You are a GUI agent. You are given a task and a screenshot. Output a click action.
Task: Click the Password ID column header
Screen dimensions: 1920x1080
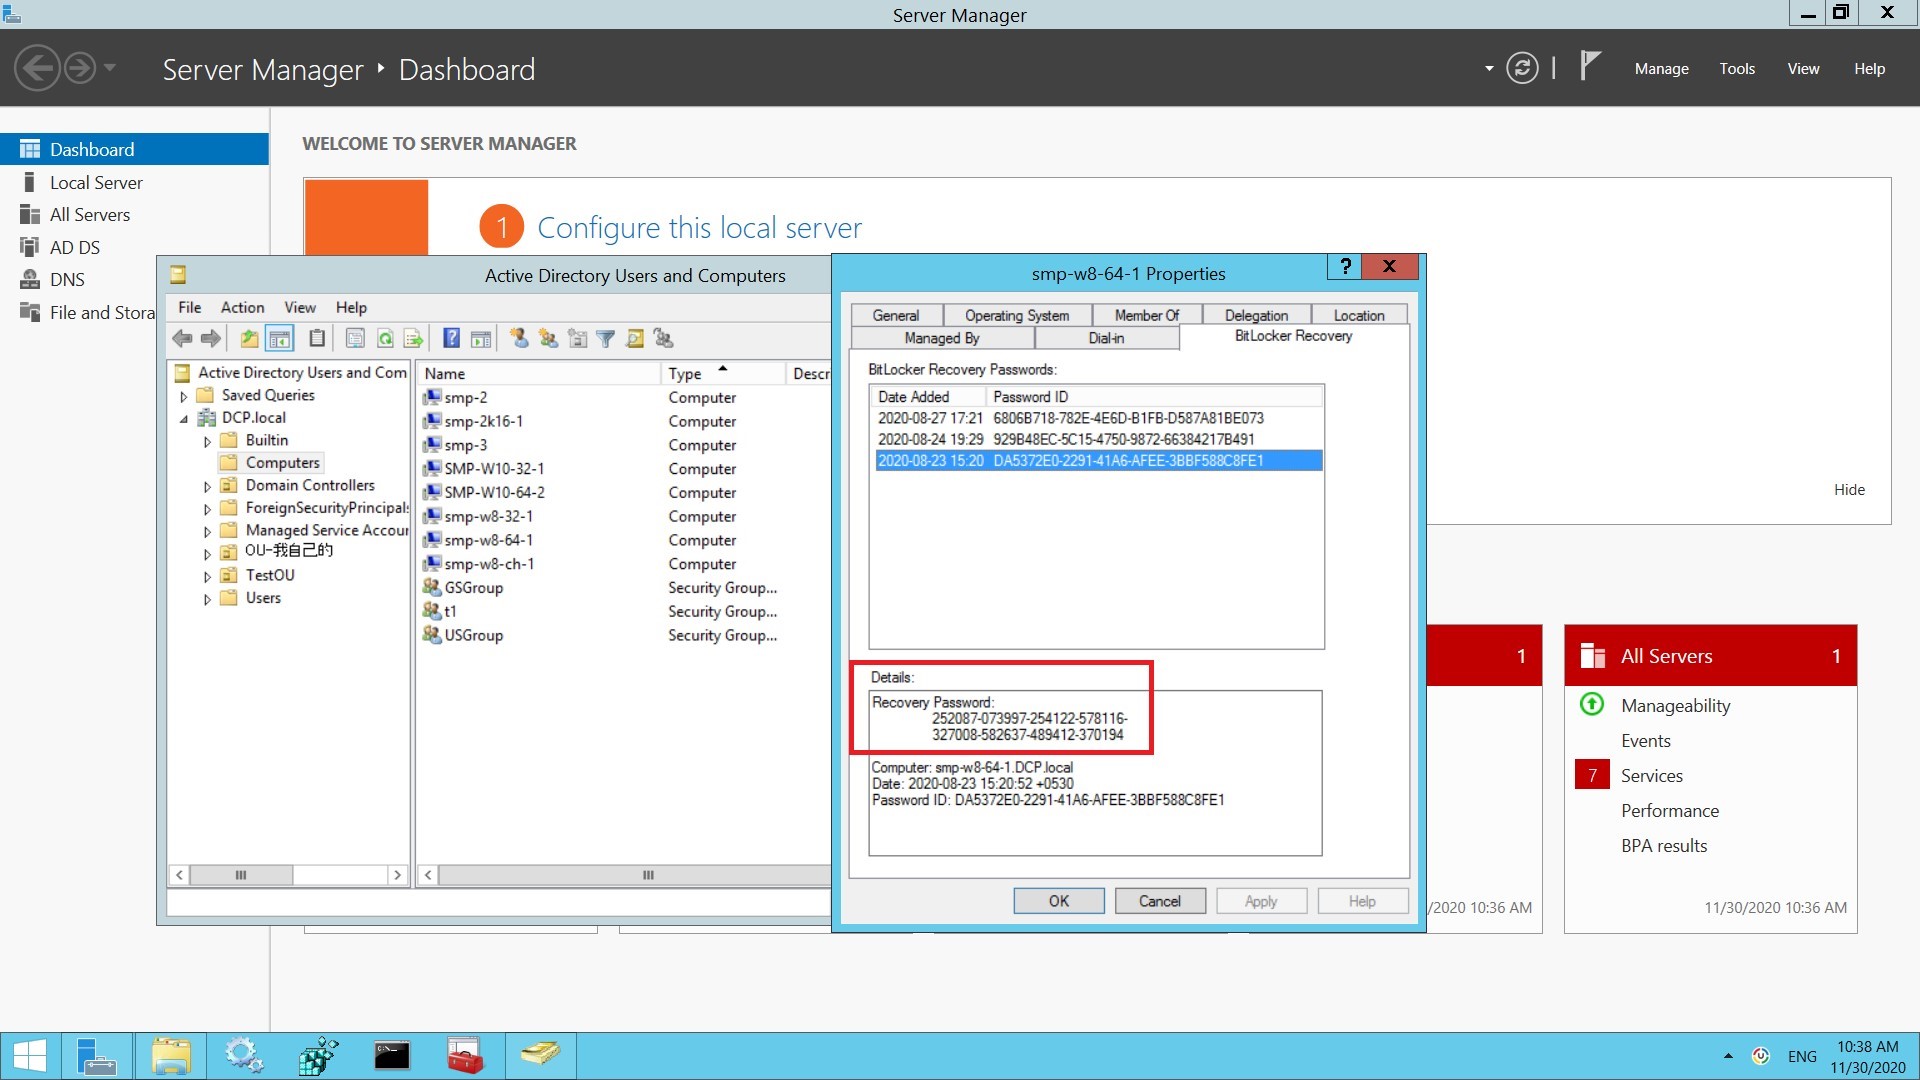(1153, 396)
